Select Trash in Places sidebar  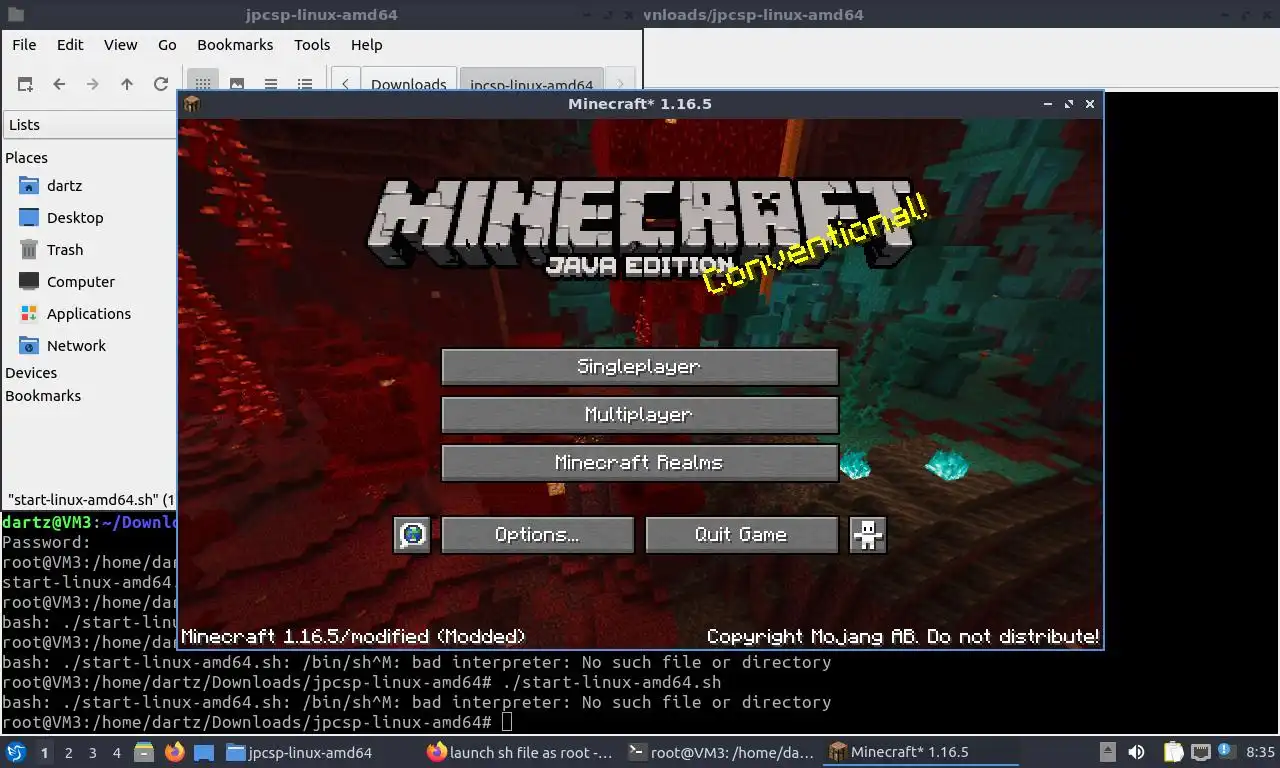pyautogui.click(x=65, y=250)
